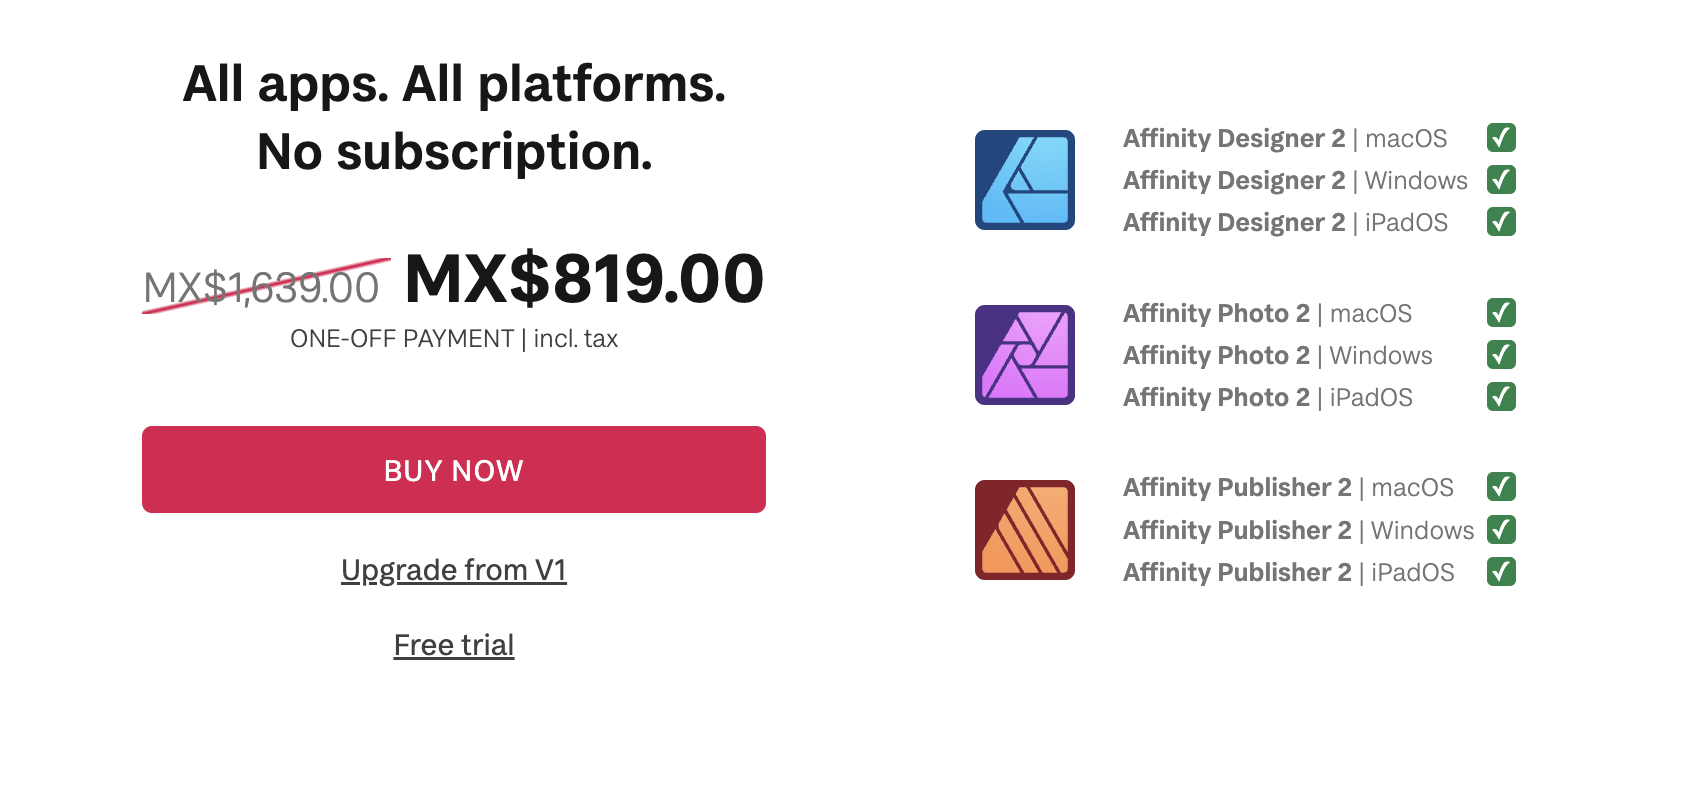The image size is (1694, 796).
Task: Click the Affinity Photo 2 iPadOS checkmark
Action: (x=1501, y=397)
